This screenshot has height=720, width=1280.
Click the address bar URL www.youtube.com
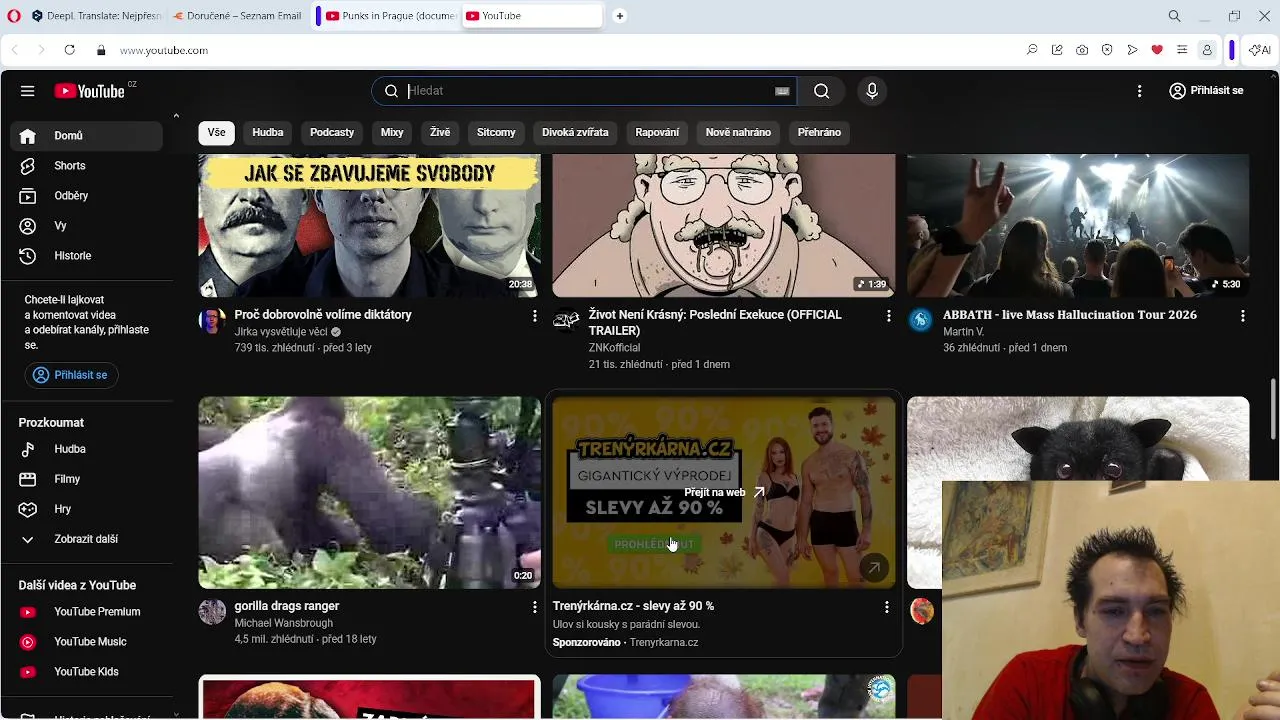pos(164,50)
